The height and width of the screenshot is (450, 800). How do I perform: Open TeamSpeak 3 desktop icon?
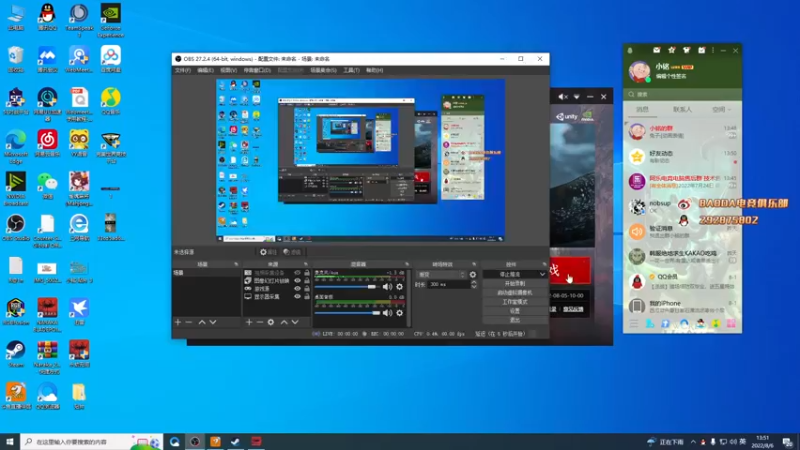pyautogui.click(x=79, y=20)
